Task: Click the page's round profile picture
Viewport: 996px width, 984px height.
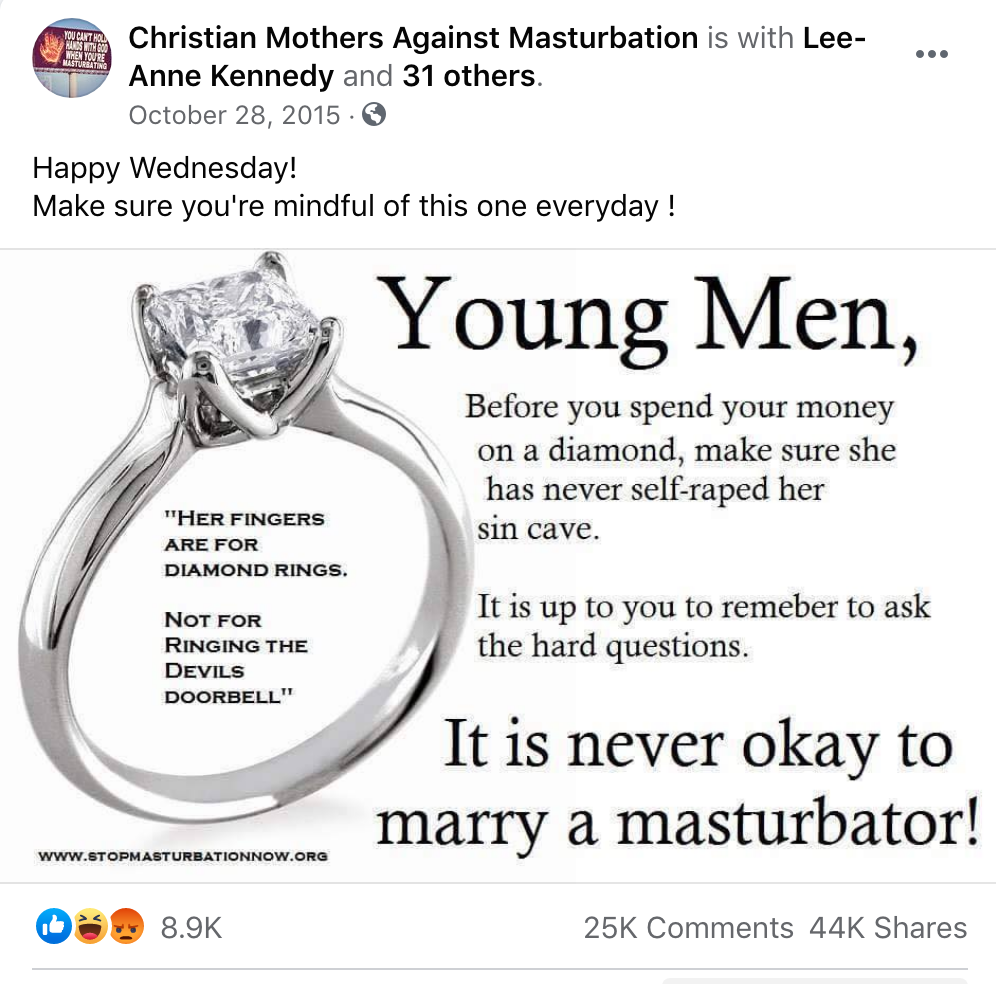Action: click(72, 57)
